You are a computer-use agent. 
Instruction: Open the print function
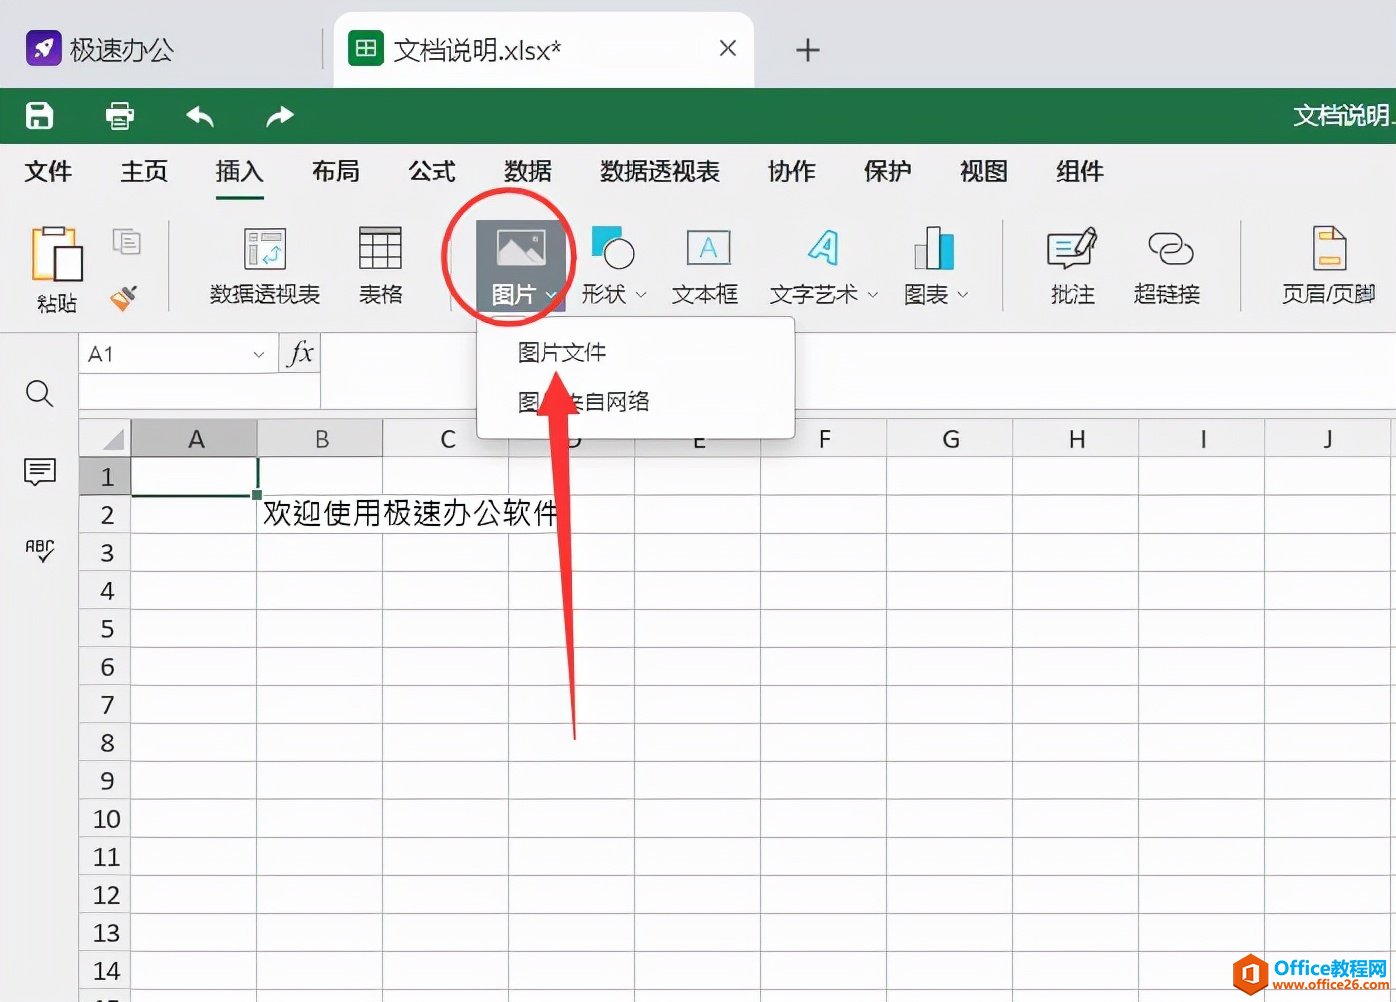tap(119, 116)
